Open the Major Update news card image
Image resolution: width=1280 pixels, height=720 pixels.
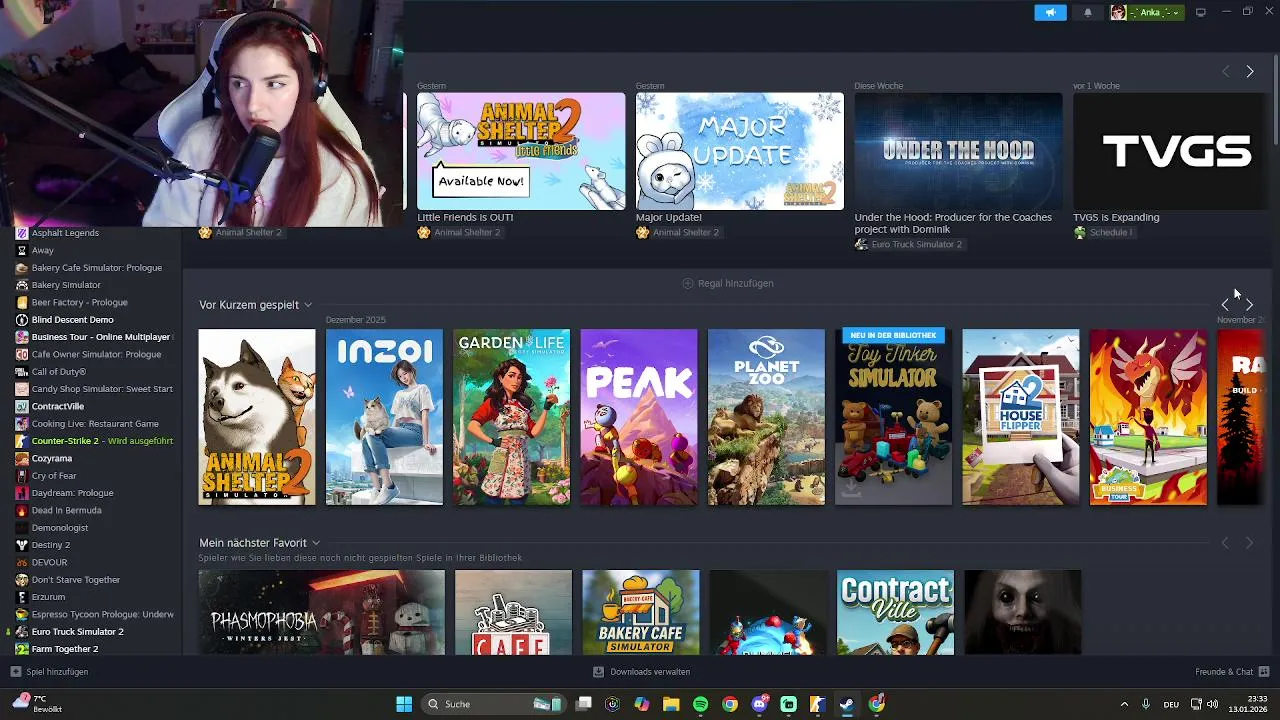(x=740, y=151)
